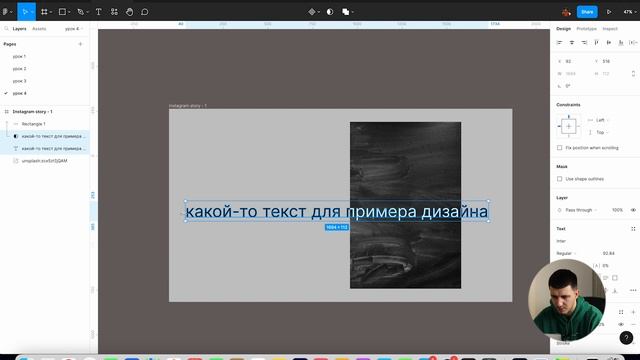Click the Create component icon
The image size is (640, 360).
(x=312, y=12)
